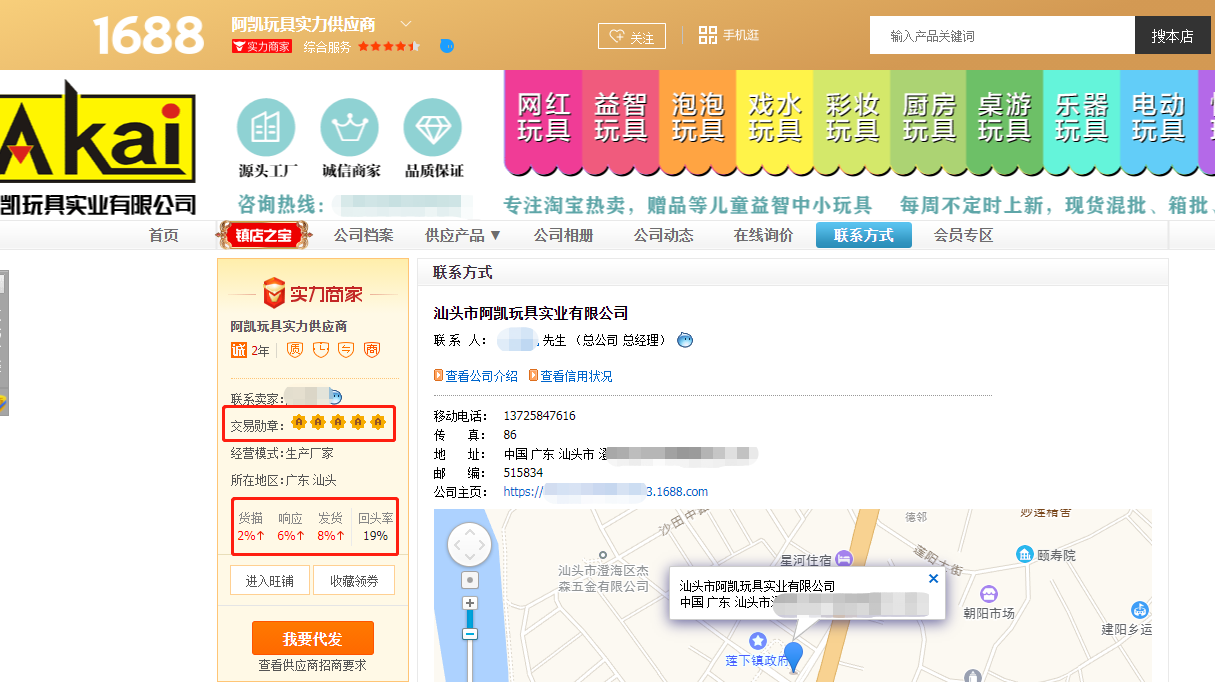
Task: Open 手机逛 QR code icon
Action: pos(708,35)
